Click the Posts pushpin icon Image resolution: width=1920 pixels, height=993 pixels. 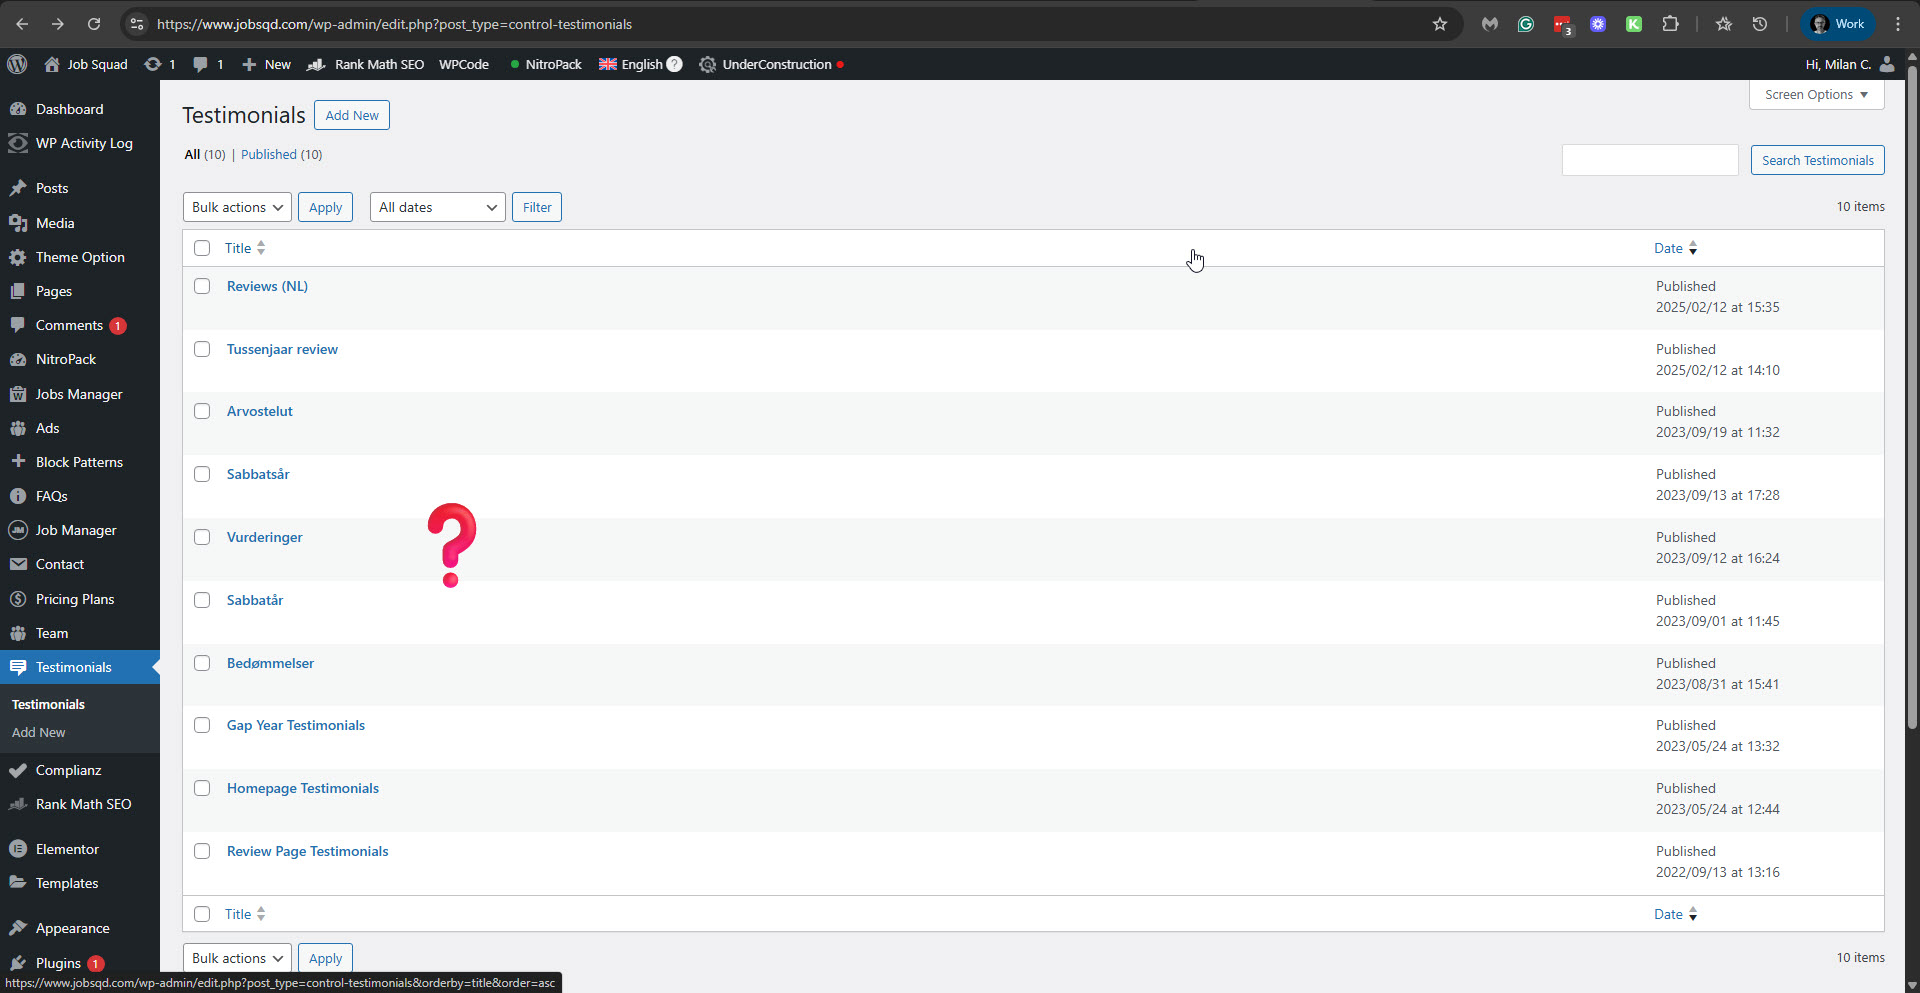(18, 188)
